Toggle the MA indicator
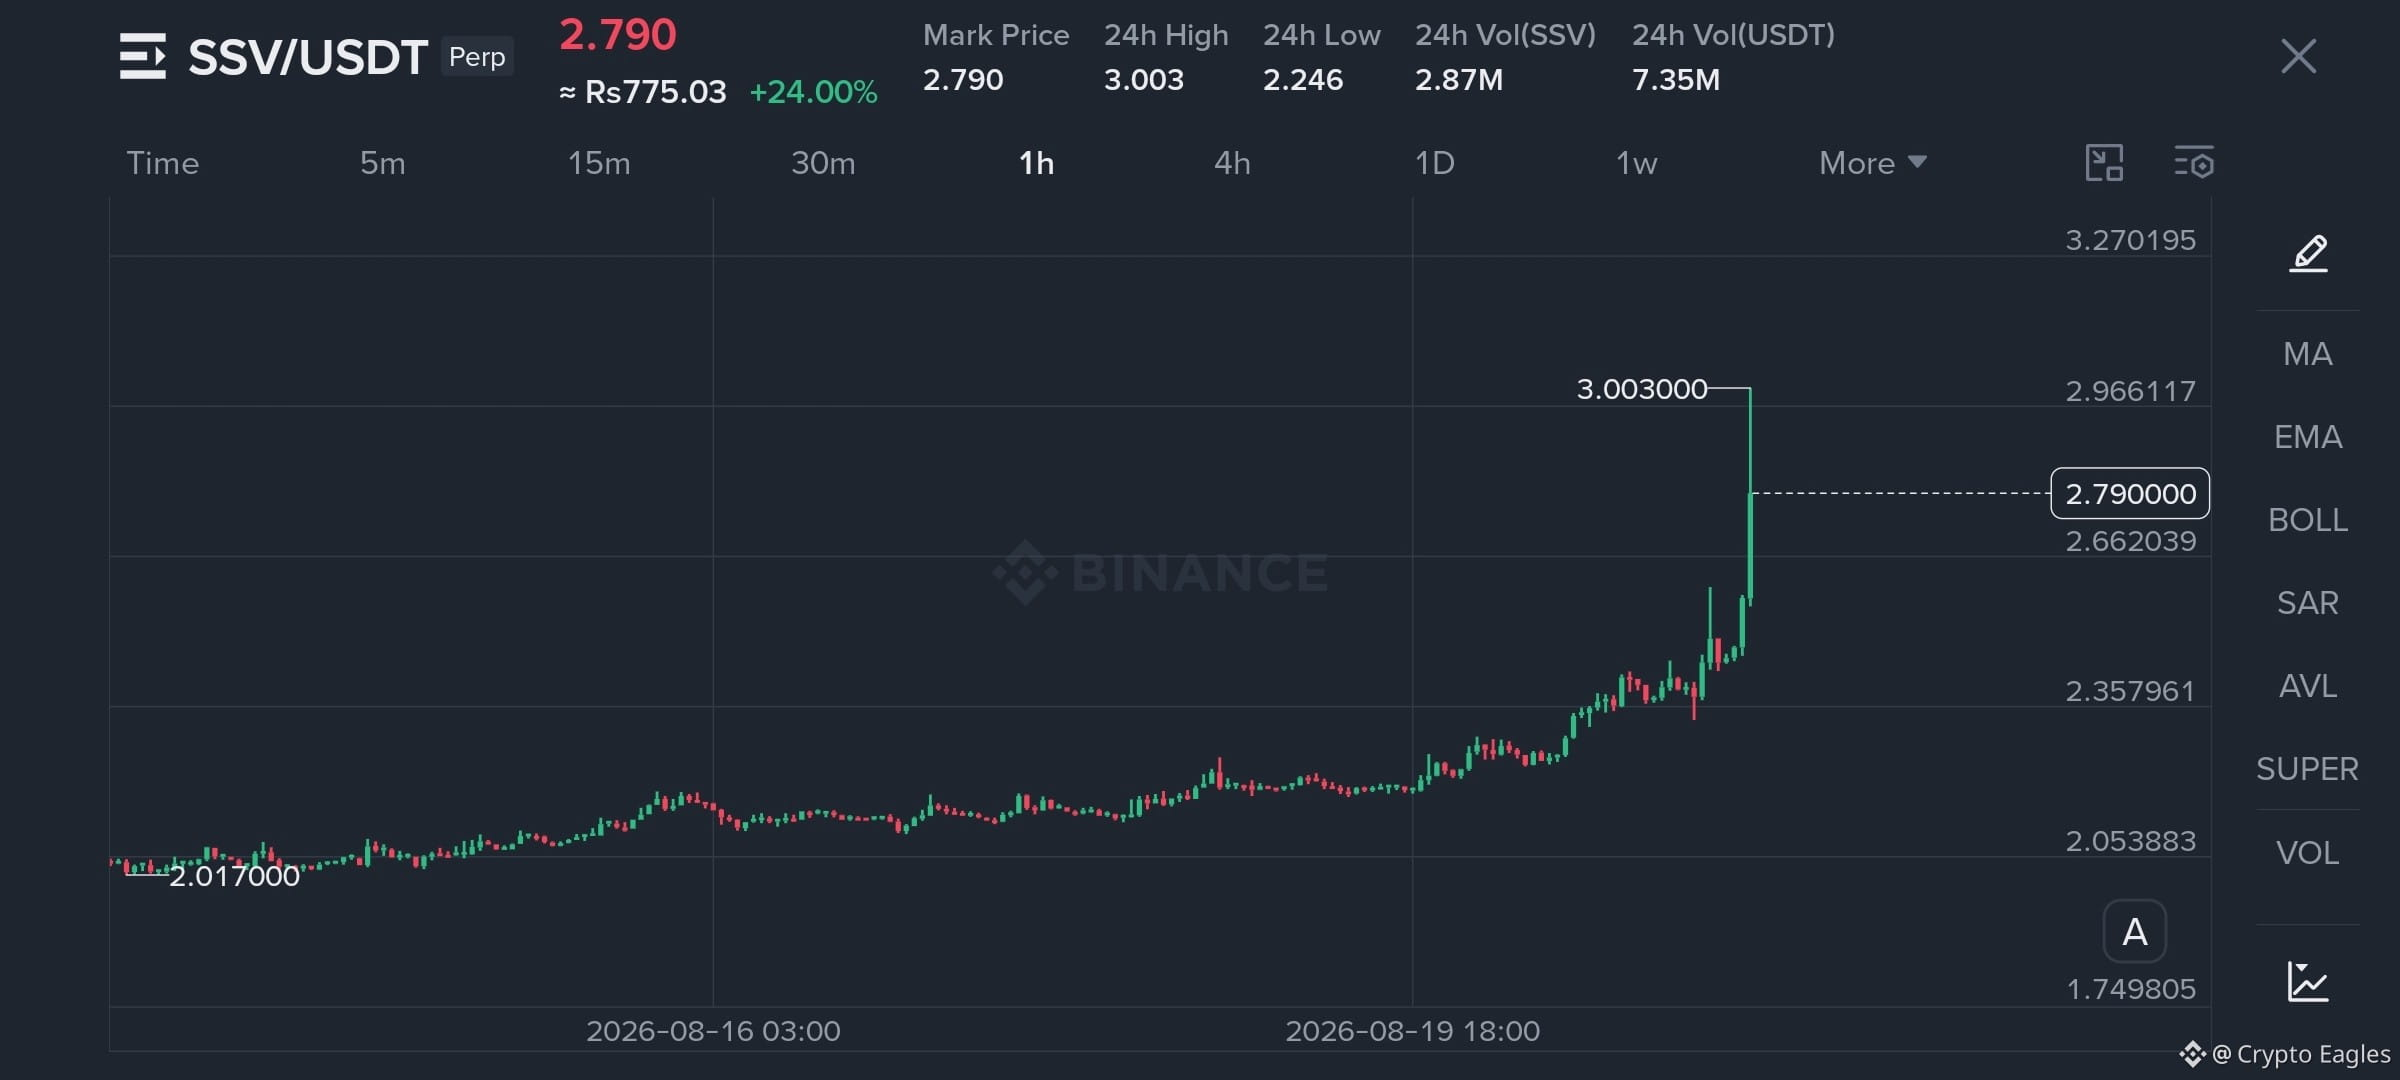Screen dimensions: 2400x1080 click(x=2308, y=354)
